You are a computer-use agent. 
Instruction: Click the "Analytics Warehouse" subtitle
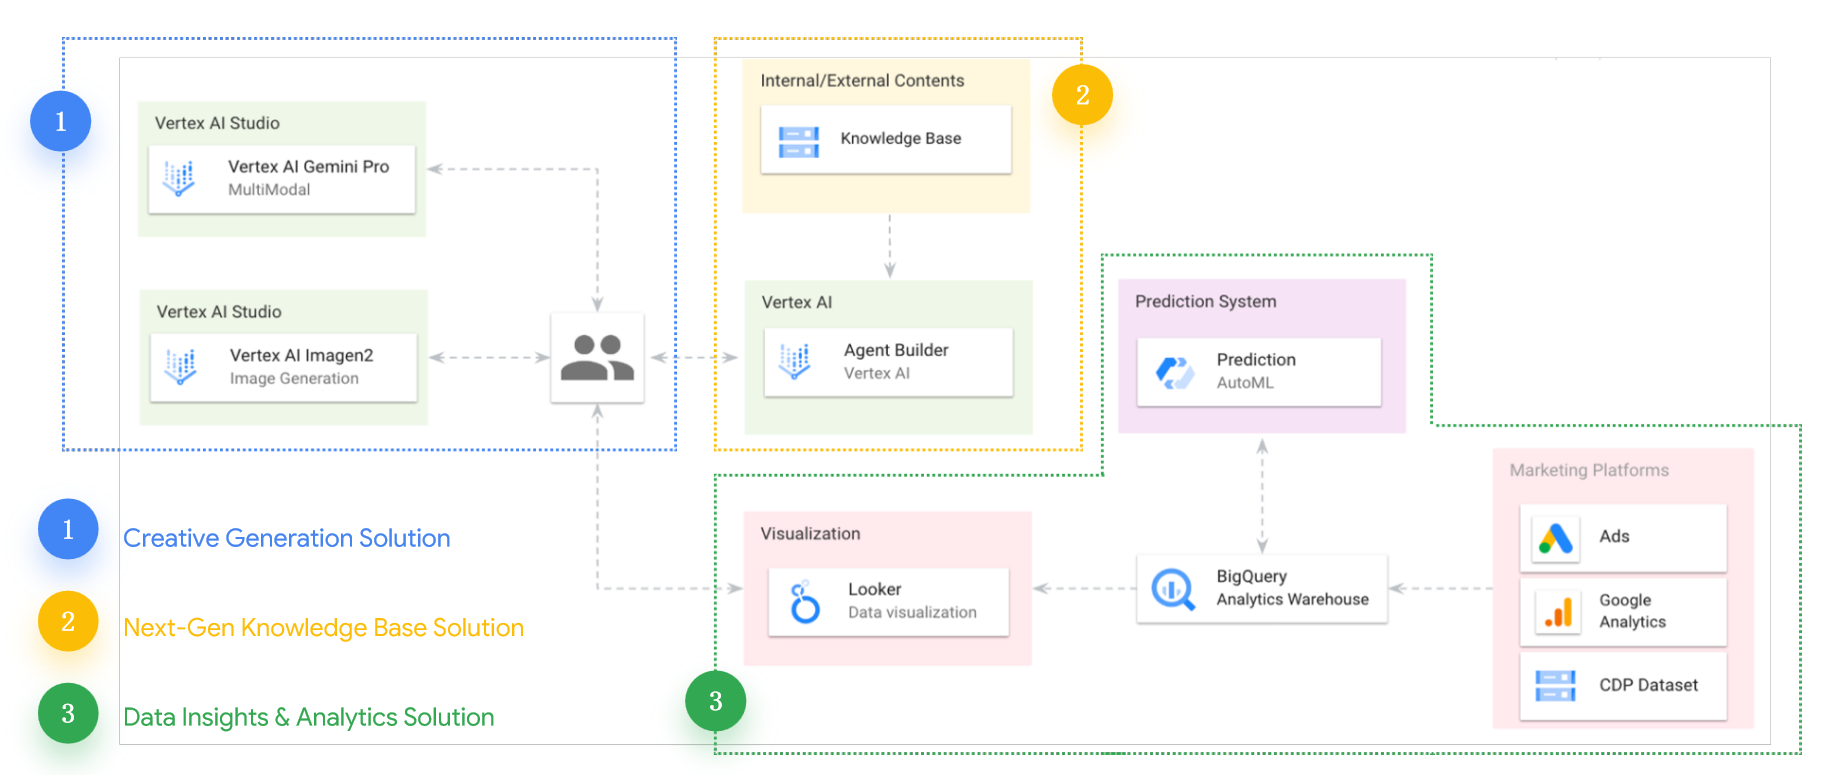pyautogui.click(x=1293, y=600)
